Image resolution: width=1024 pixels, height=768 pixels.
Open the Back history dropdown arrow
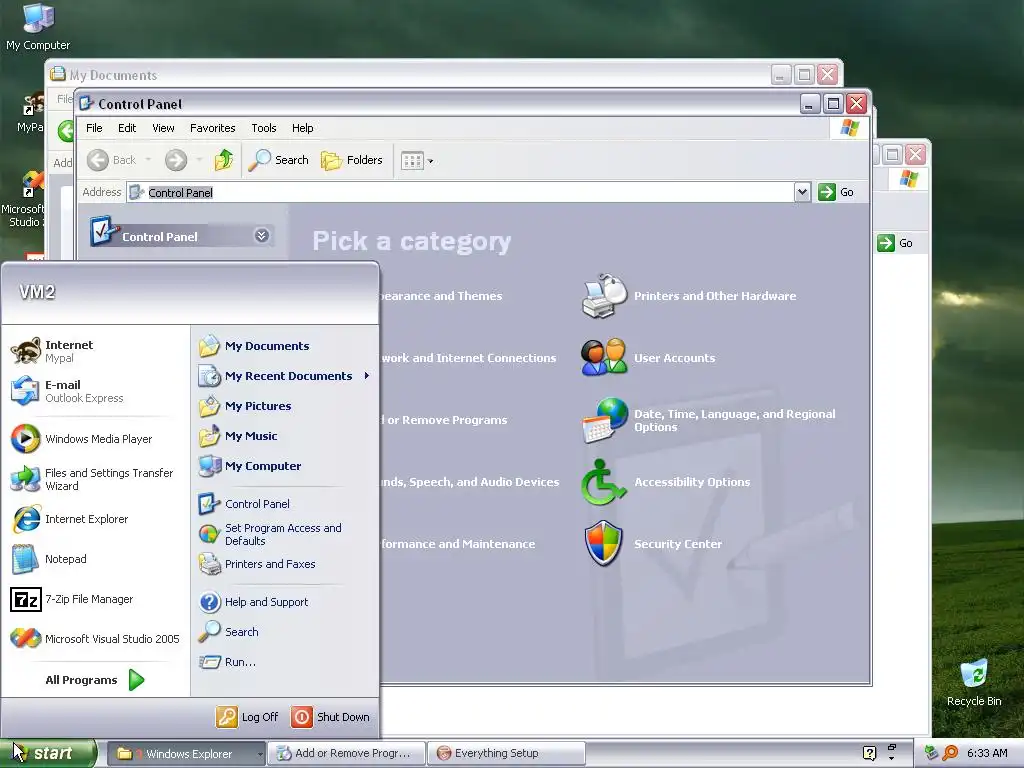click(148, 160)
